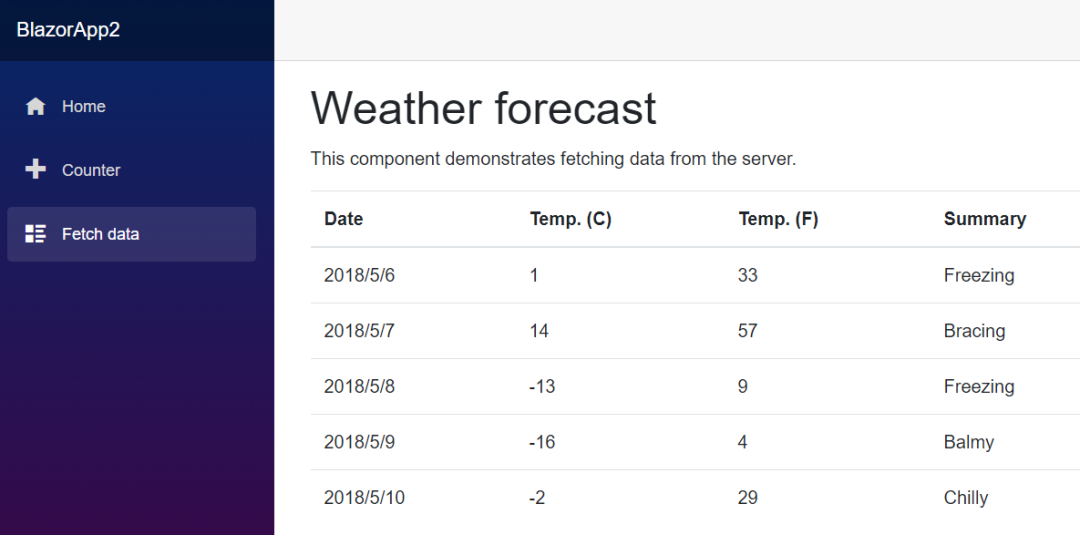The height and width of the screenshot is (535, 1080).
Task: Click the Chilly summary cell
Action: (x=966, y=498)
